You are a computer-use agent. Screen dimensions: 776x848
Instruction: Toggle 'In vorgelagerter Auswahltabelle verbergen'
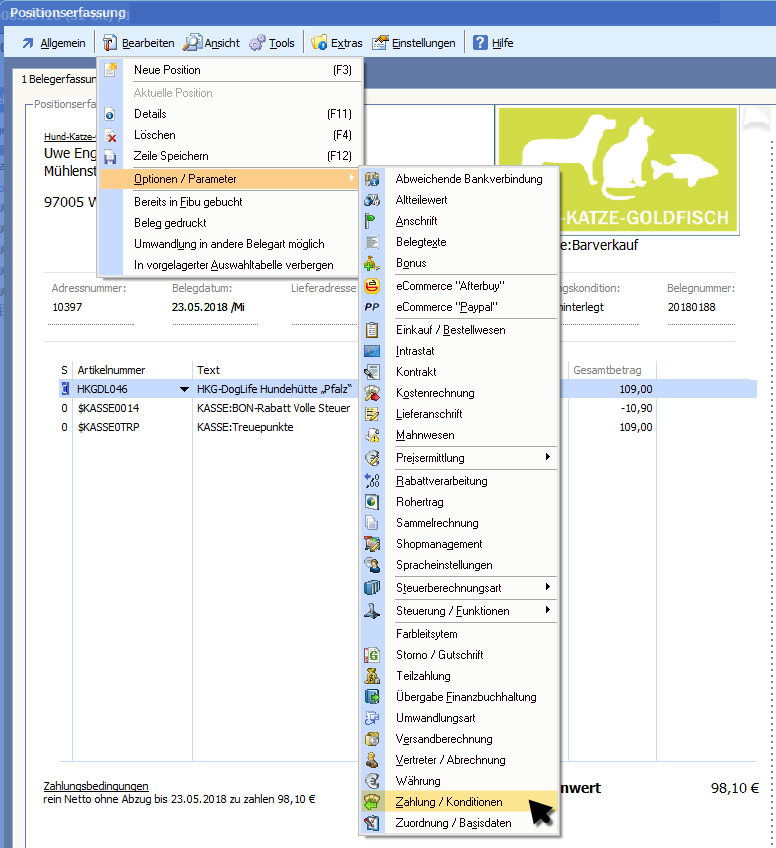tap(233, 265)
